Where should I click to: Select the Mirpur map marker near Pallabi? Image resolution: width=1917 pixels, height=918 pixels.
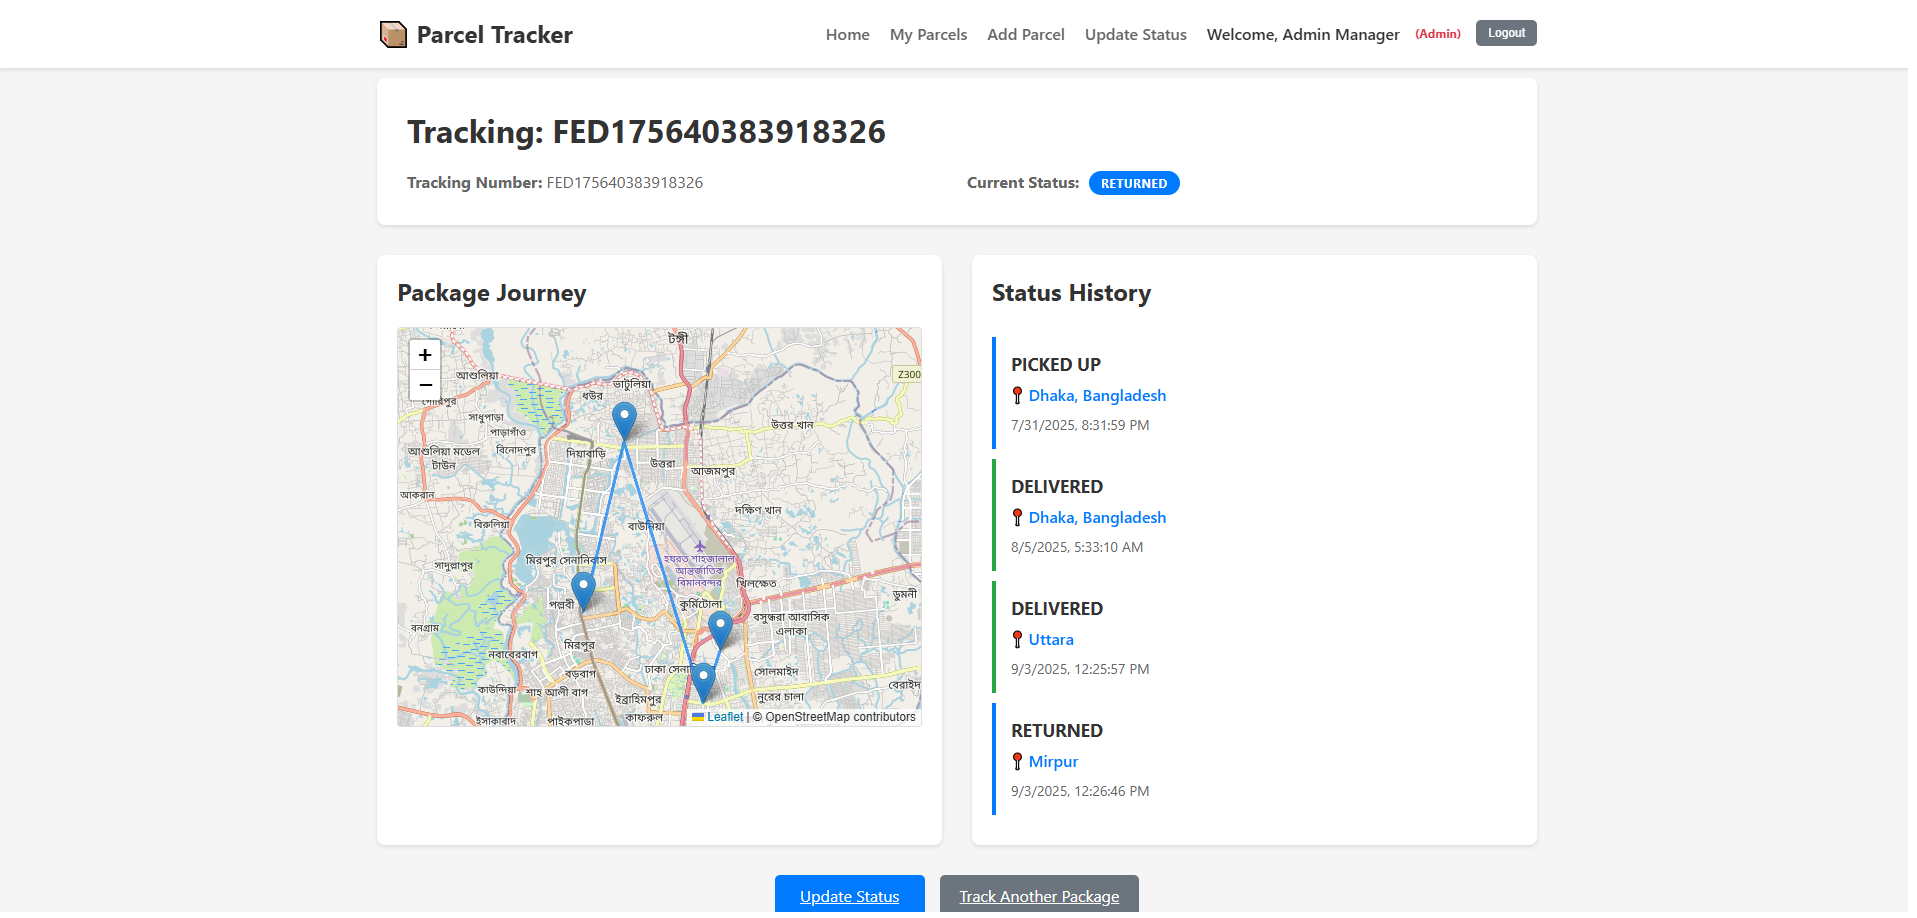[584, 592]
